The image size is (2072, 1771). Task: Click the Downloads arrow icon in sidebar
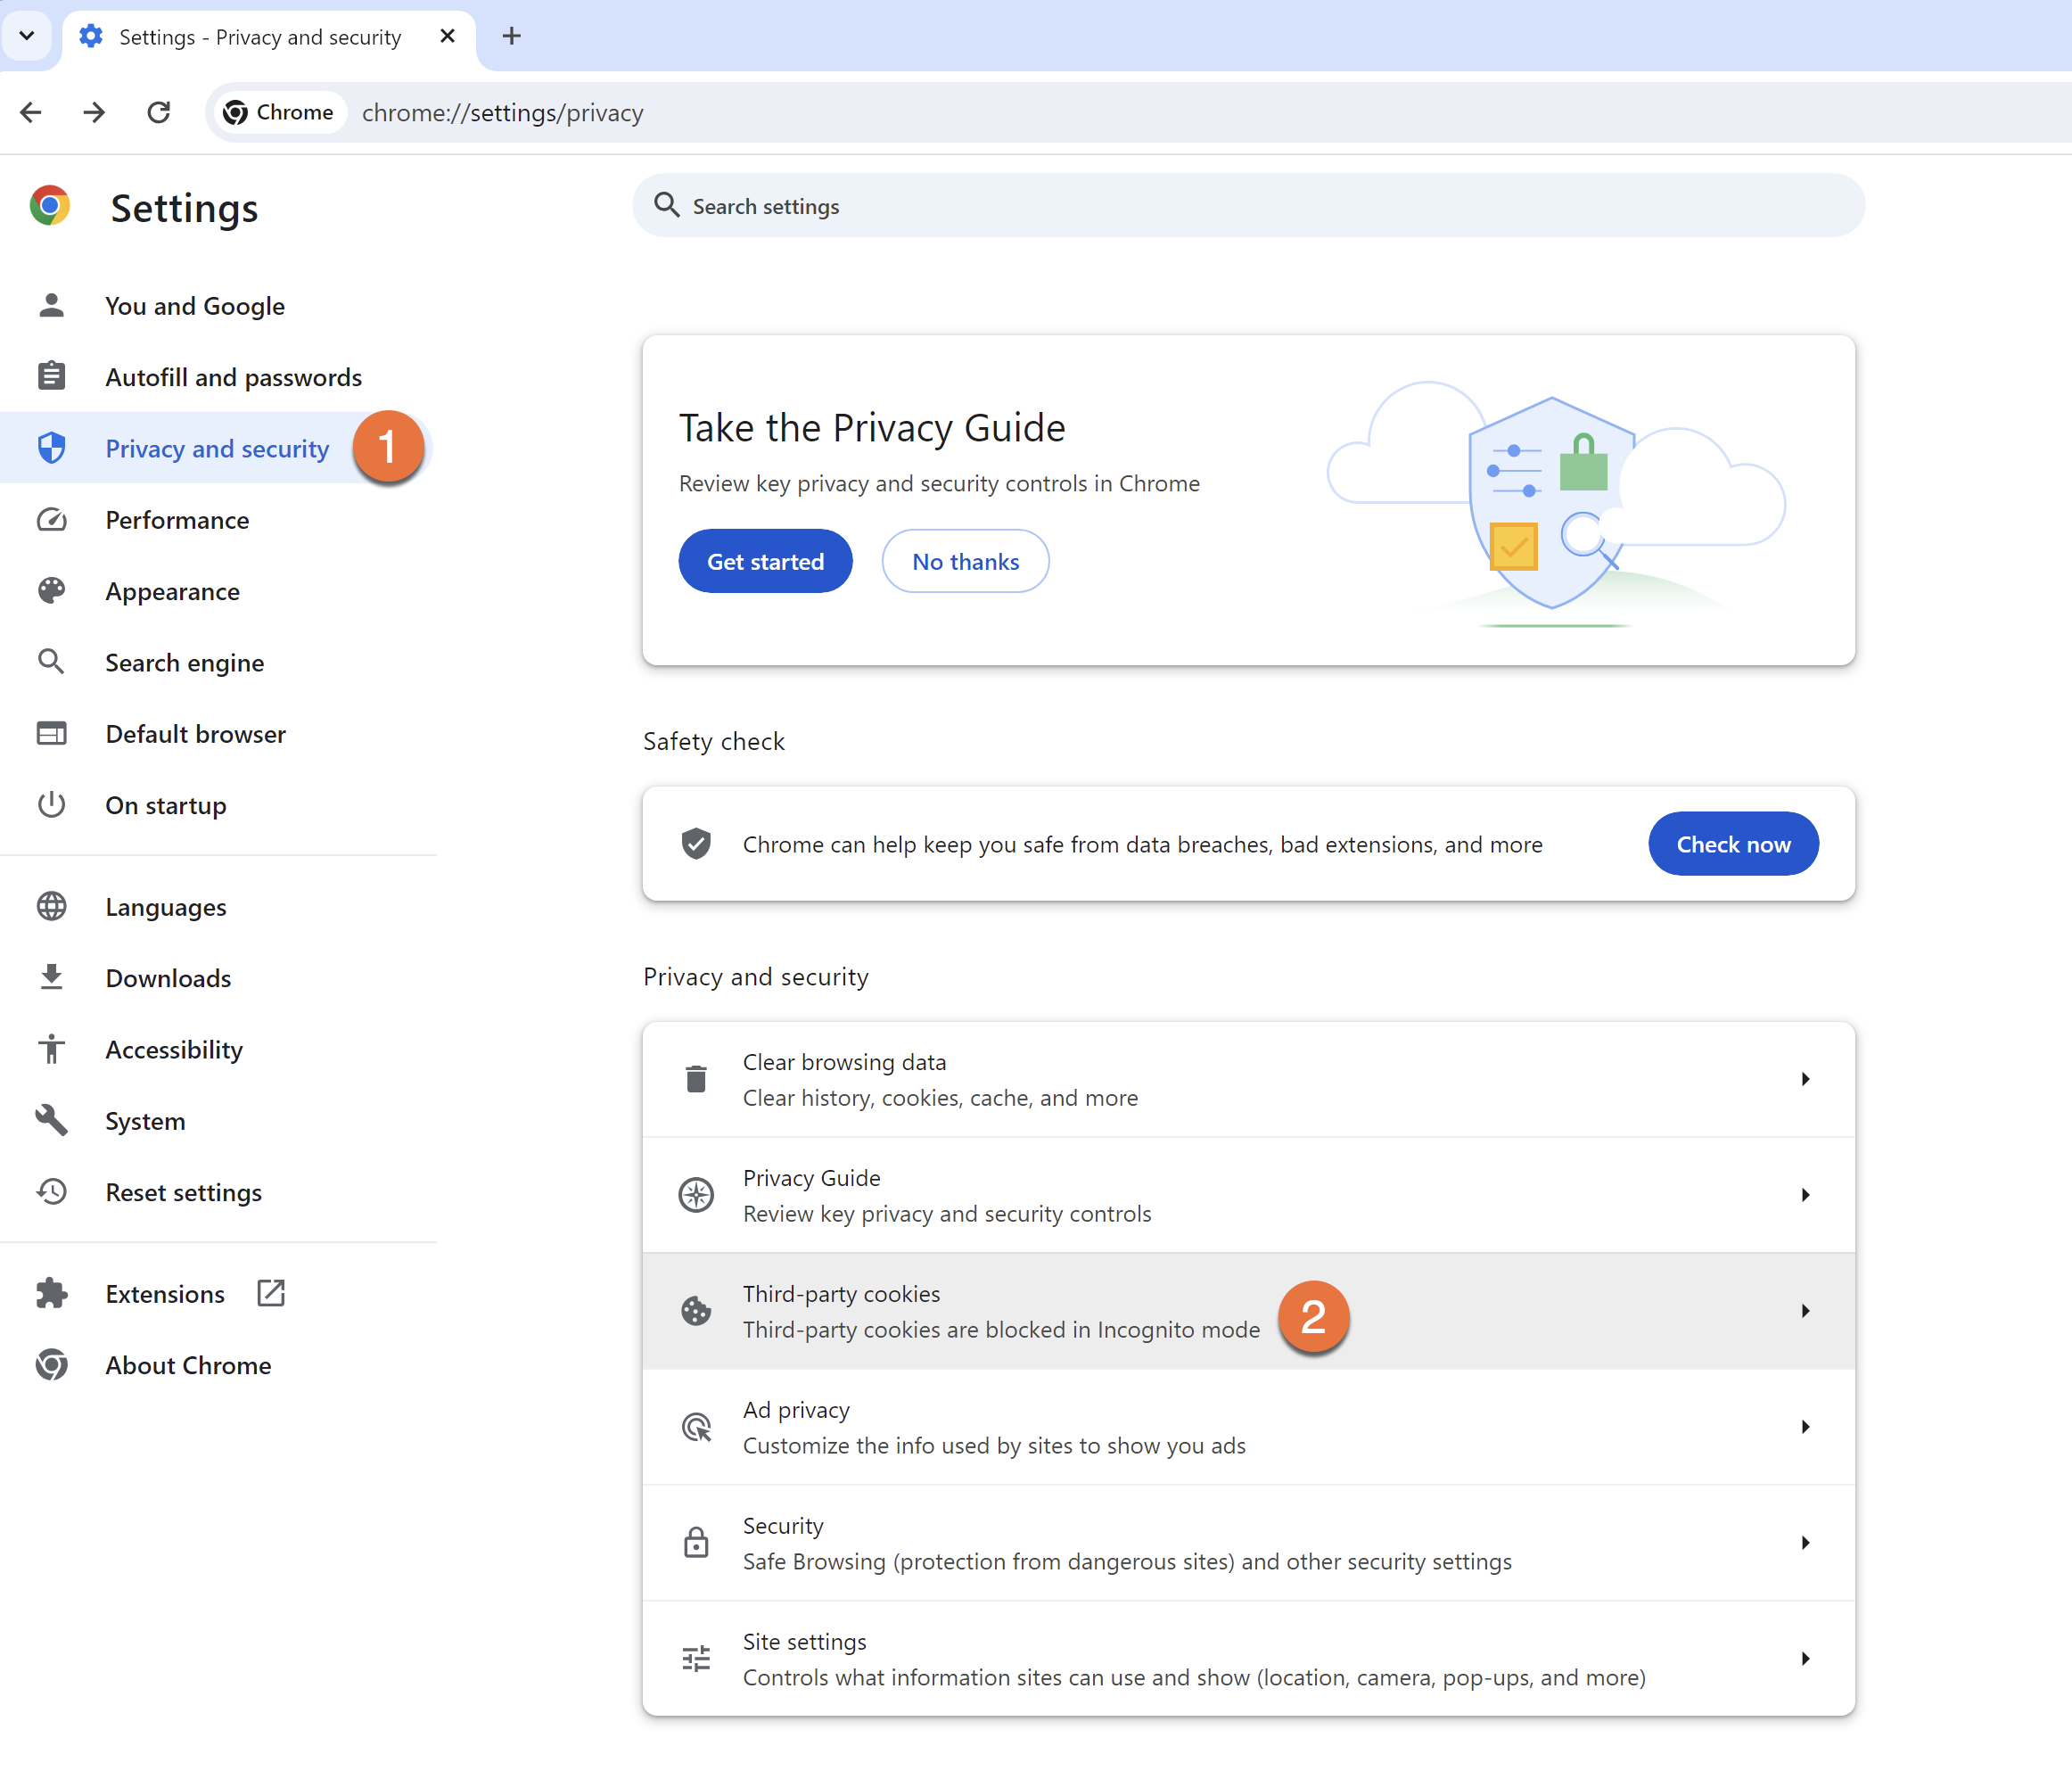[51, 977]
